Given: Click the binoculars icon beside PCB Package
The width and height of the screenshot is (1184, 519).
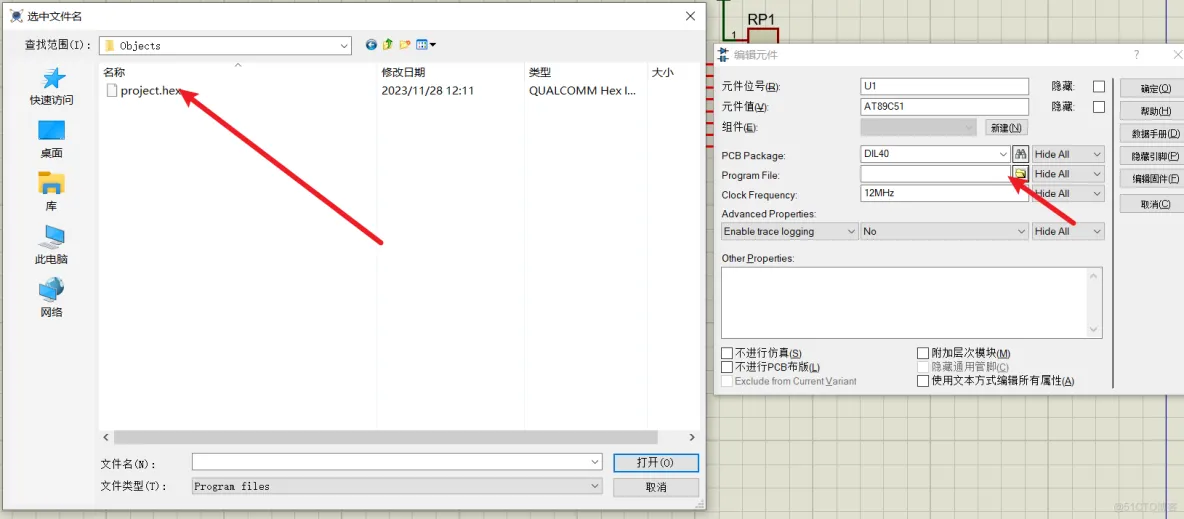Looking at the screenshot, I should click(x=1020, y=154).
